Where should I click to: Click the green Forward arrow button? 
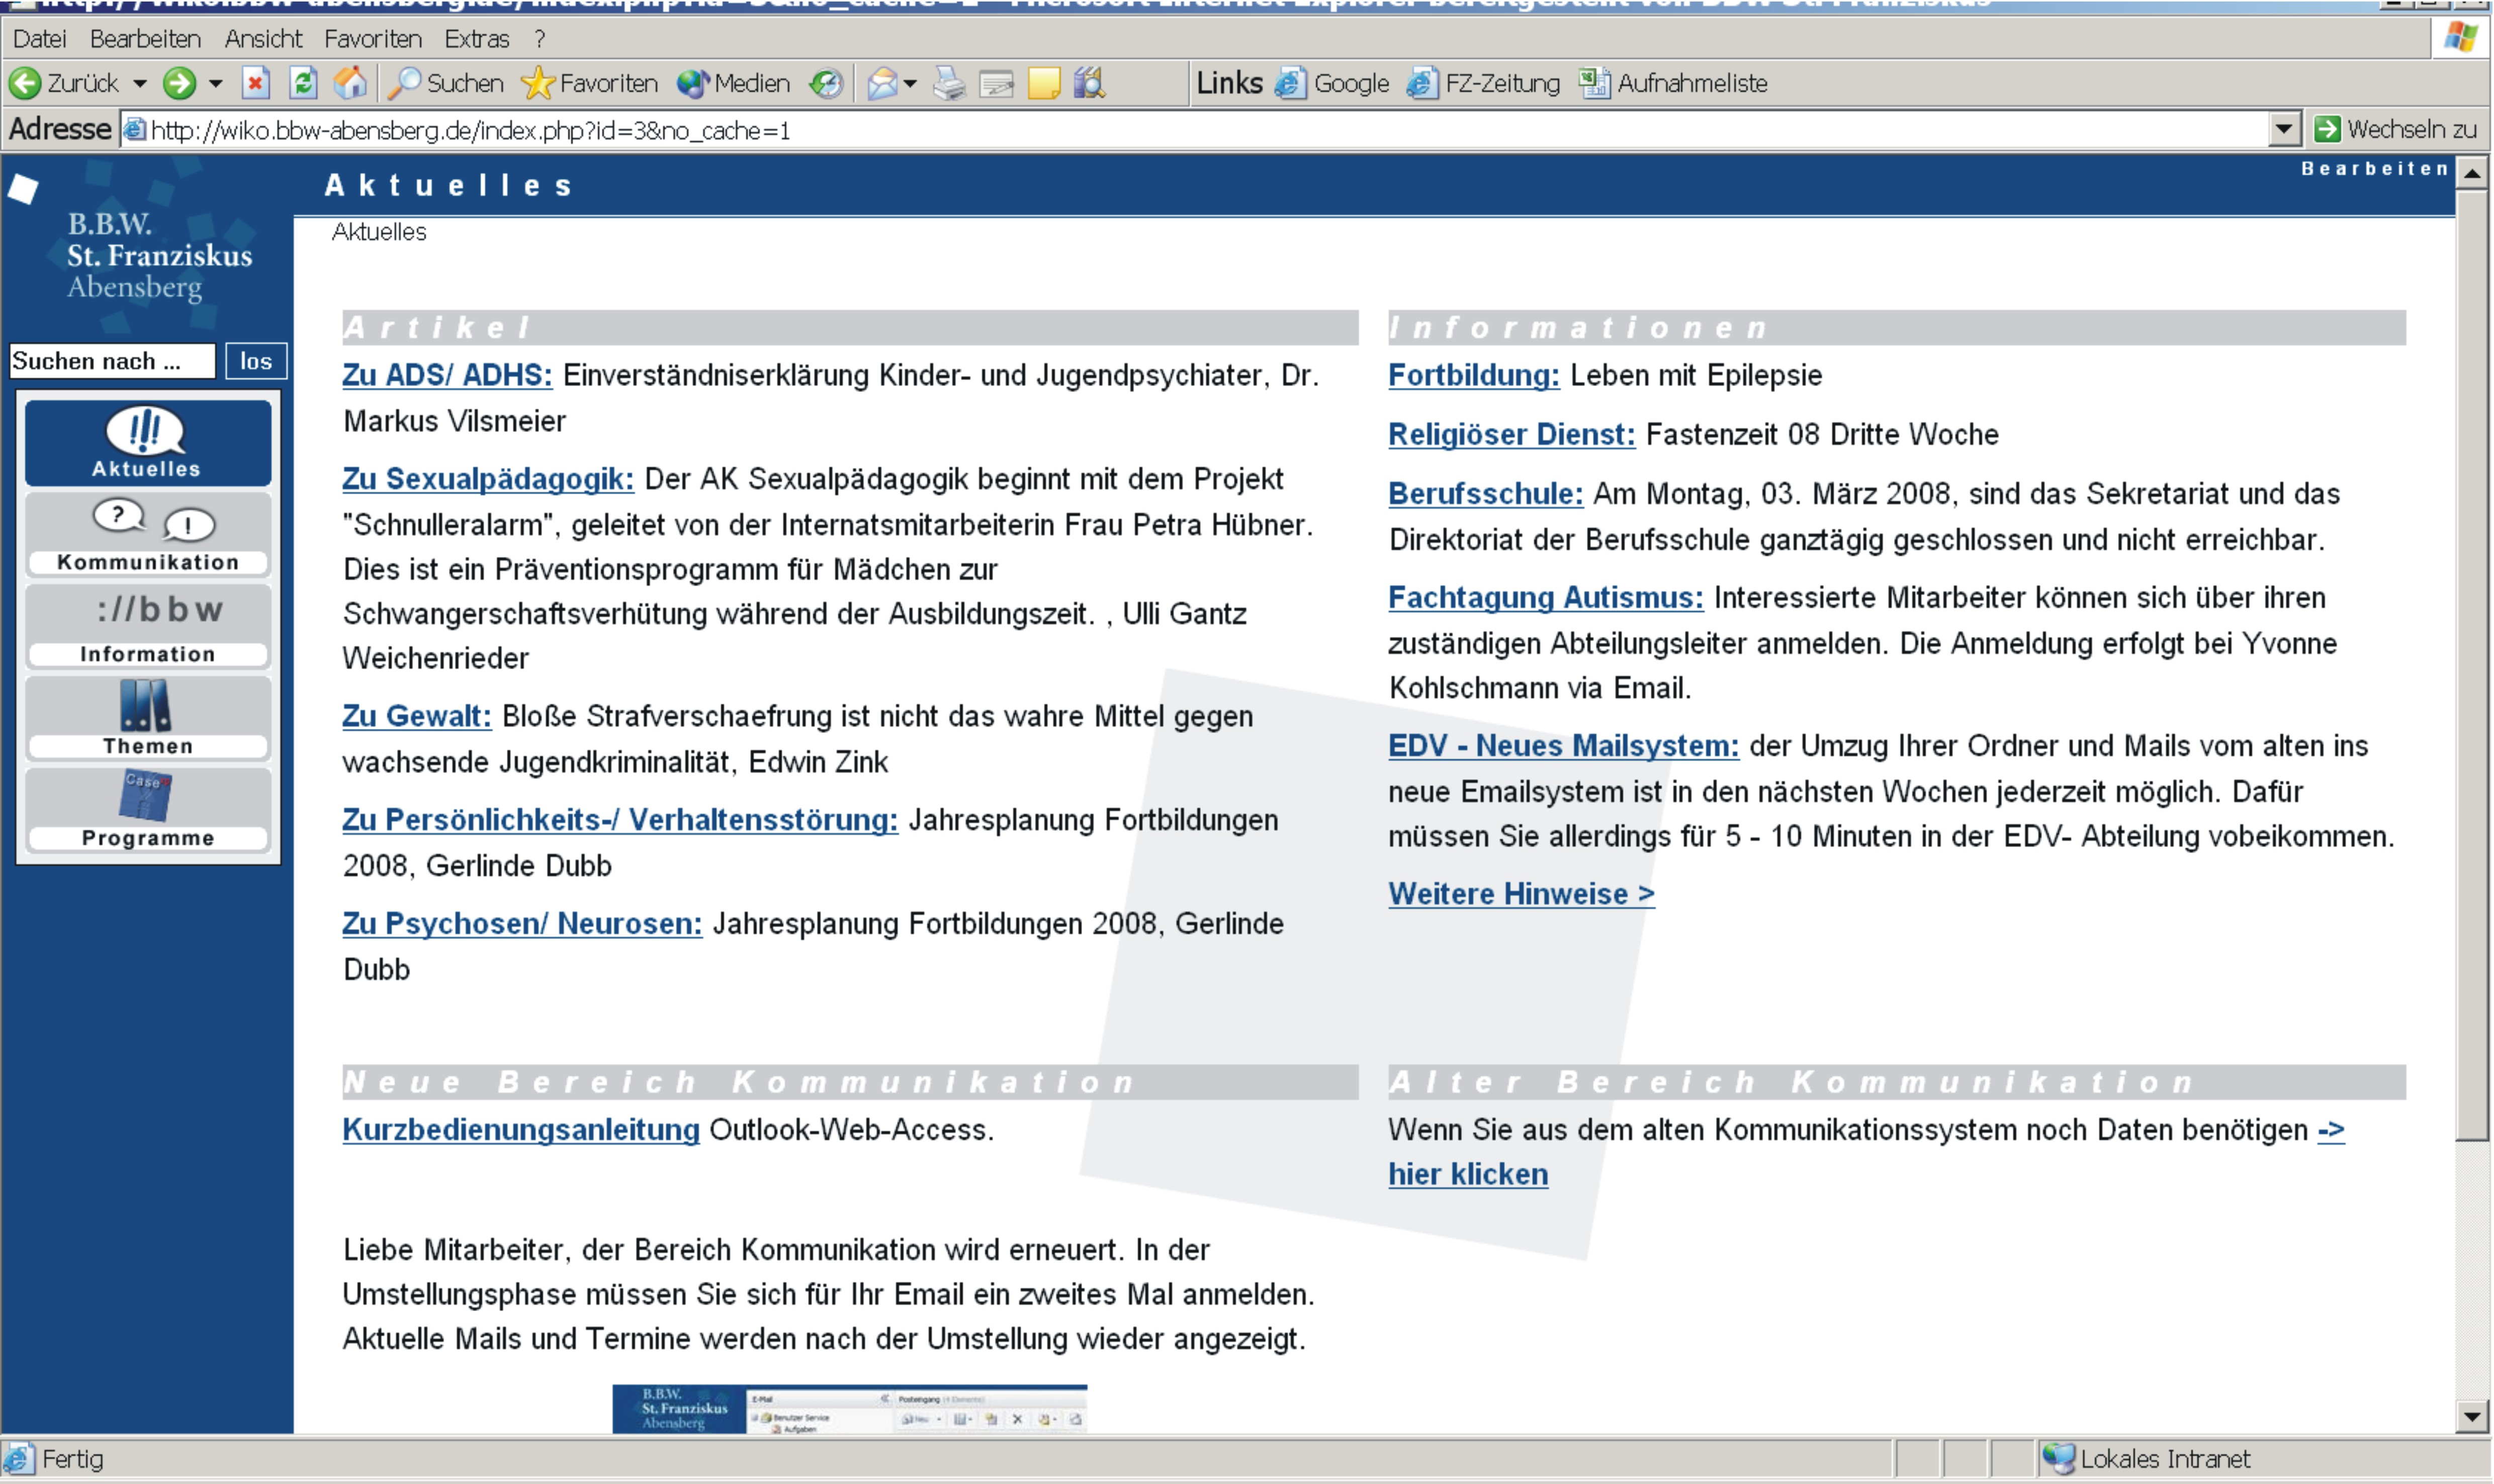180,83
